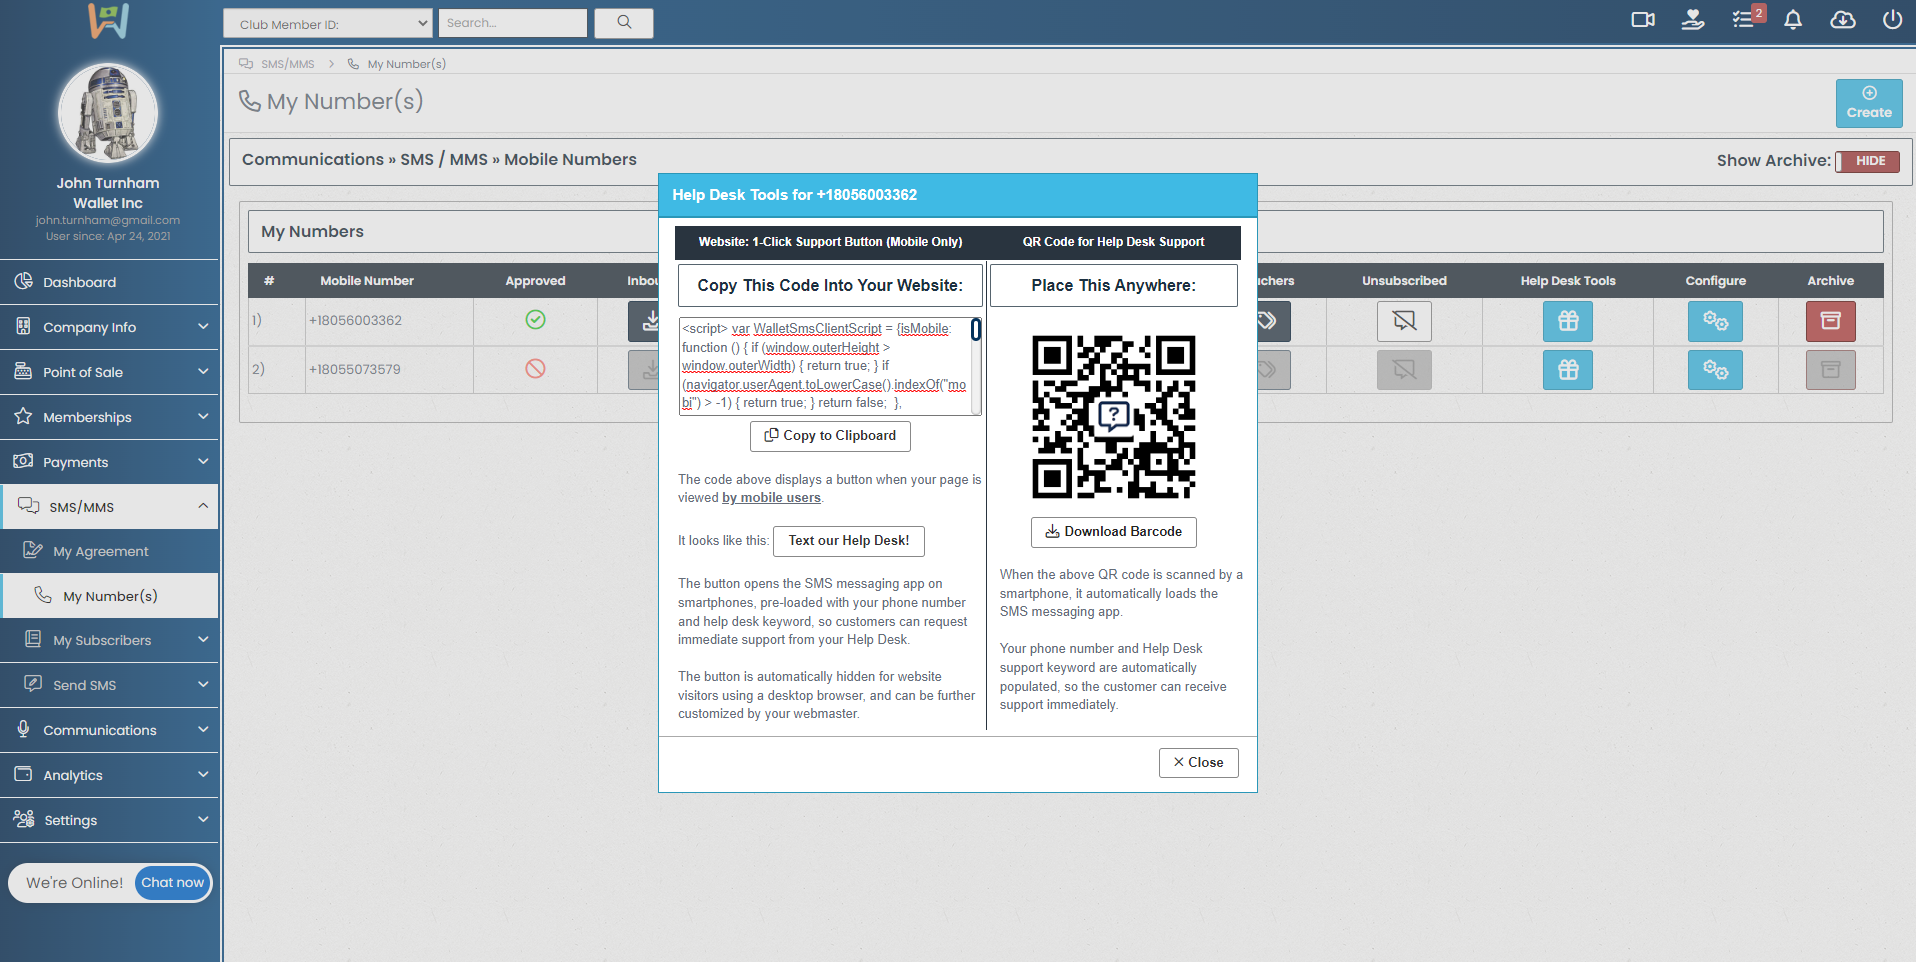
Task: Expand Payments menu
Action: click(x=109, y=462)
